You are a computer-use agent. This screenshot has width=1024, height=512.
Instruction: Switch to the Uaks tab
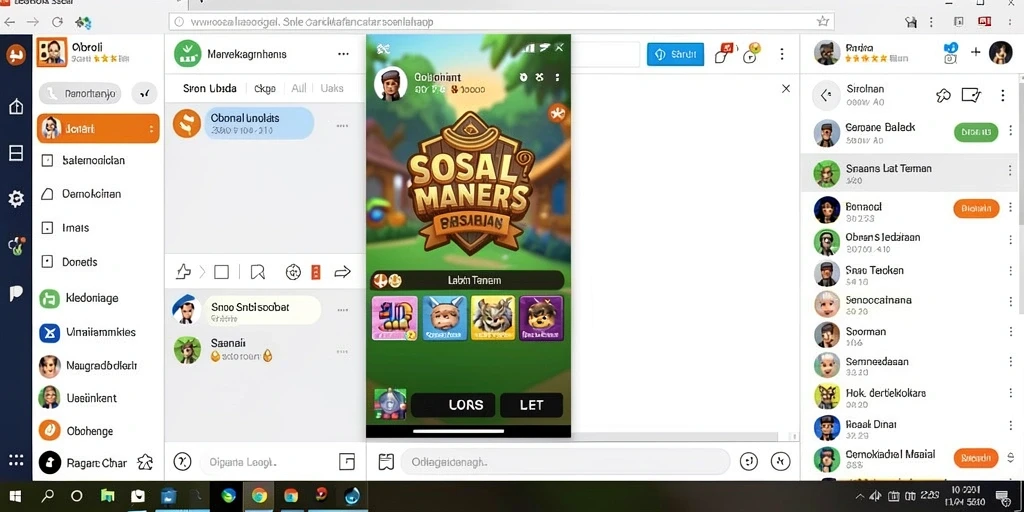point(332,88)
